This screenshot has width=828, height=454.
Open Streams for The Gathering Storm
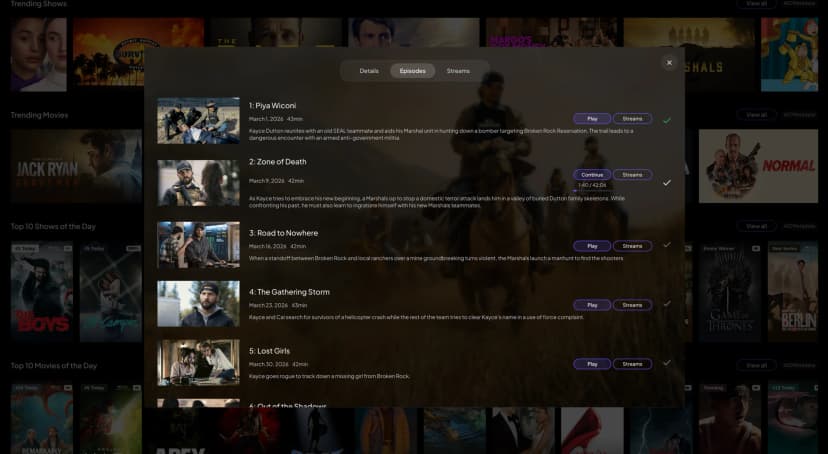[632, 305]
